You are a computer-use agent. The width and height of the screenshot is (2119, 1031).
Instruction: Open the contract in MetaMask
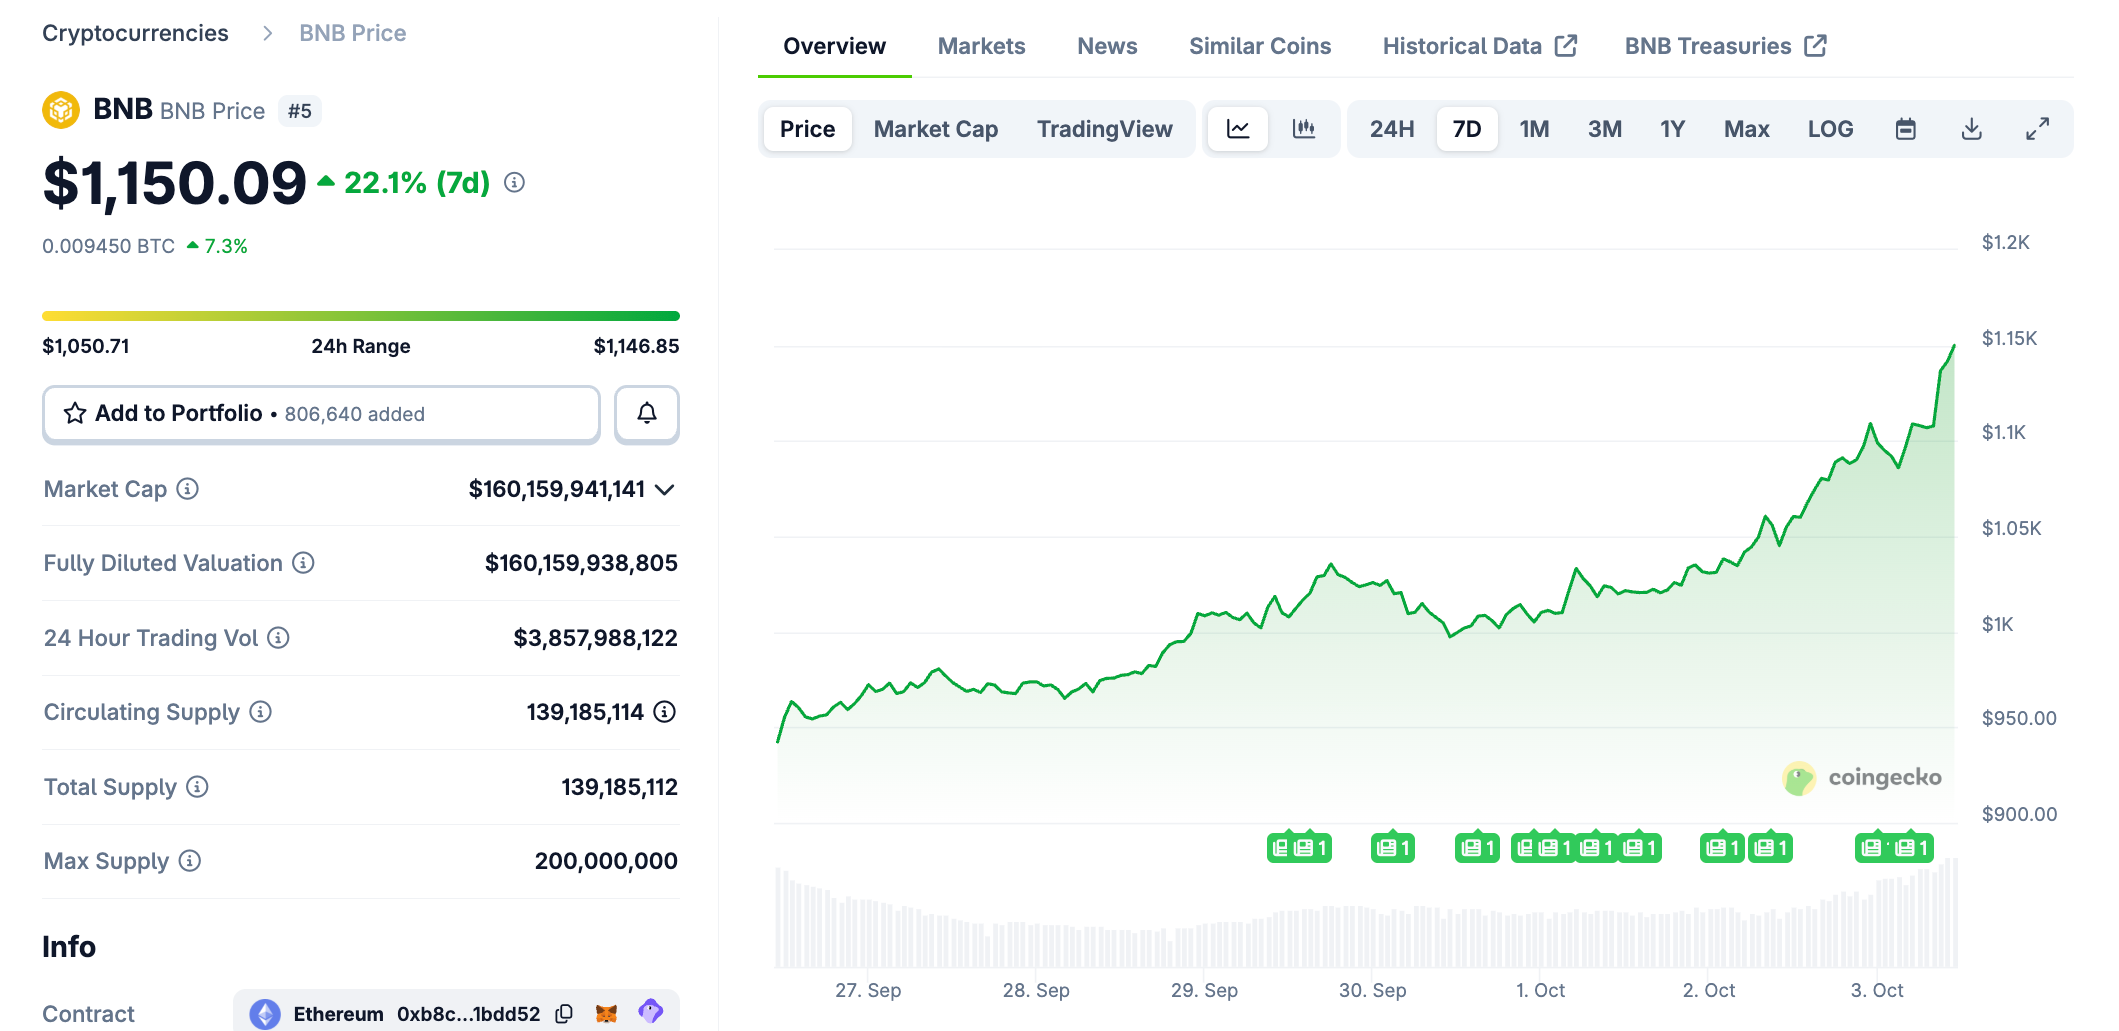[x=604, y=1013]
